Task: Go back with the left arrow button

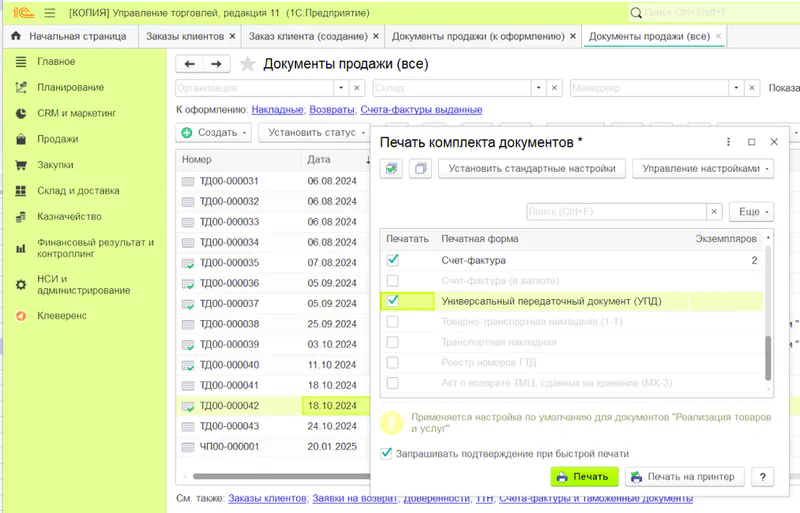Action: [190, 64]
